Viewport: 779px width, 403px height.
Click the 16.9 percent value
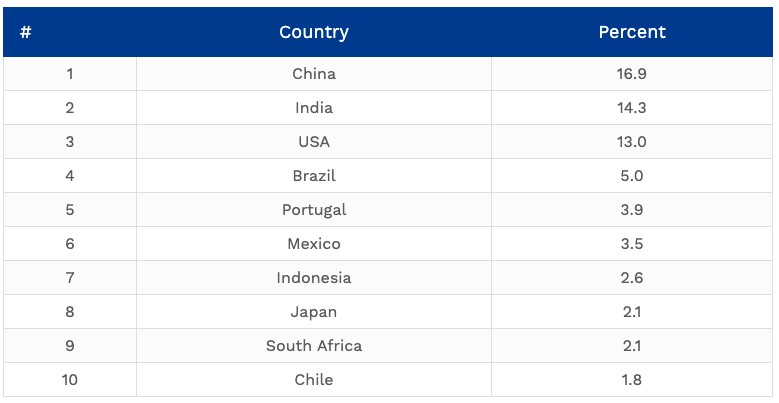(x=632, y=74)
